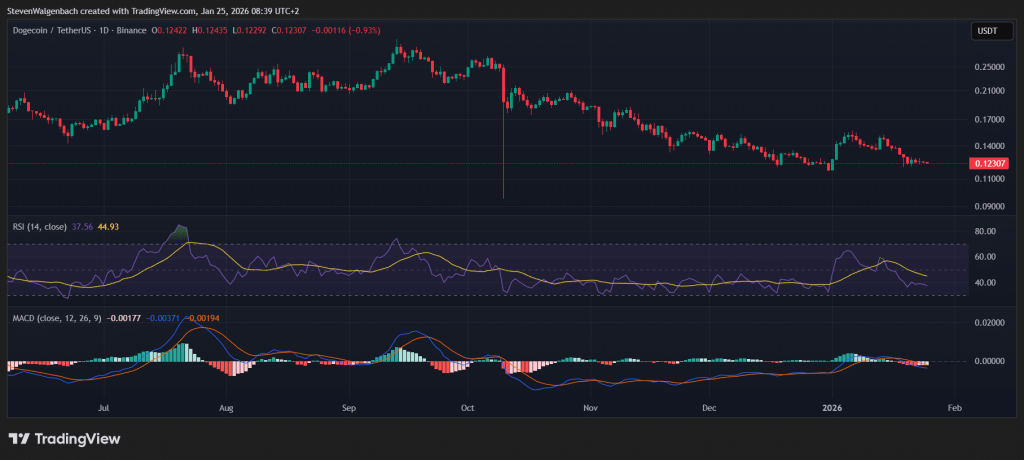
Task: Click the MACD (close, 12, 26, 9) title
Action: (x=57, y=318)
